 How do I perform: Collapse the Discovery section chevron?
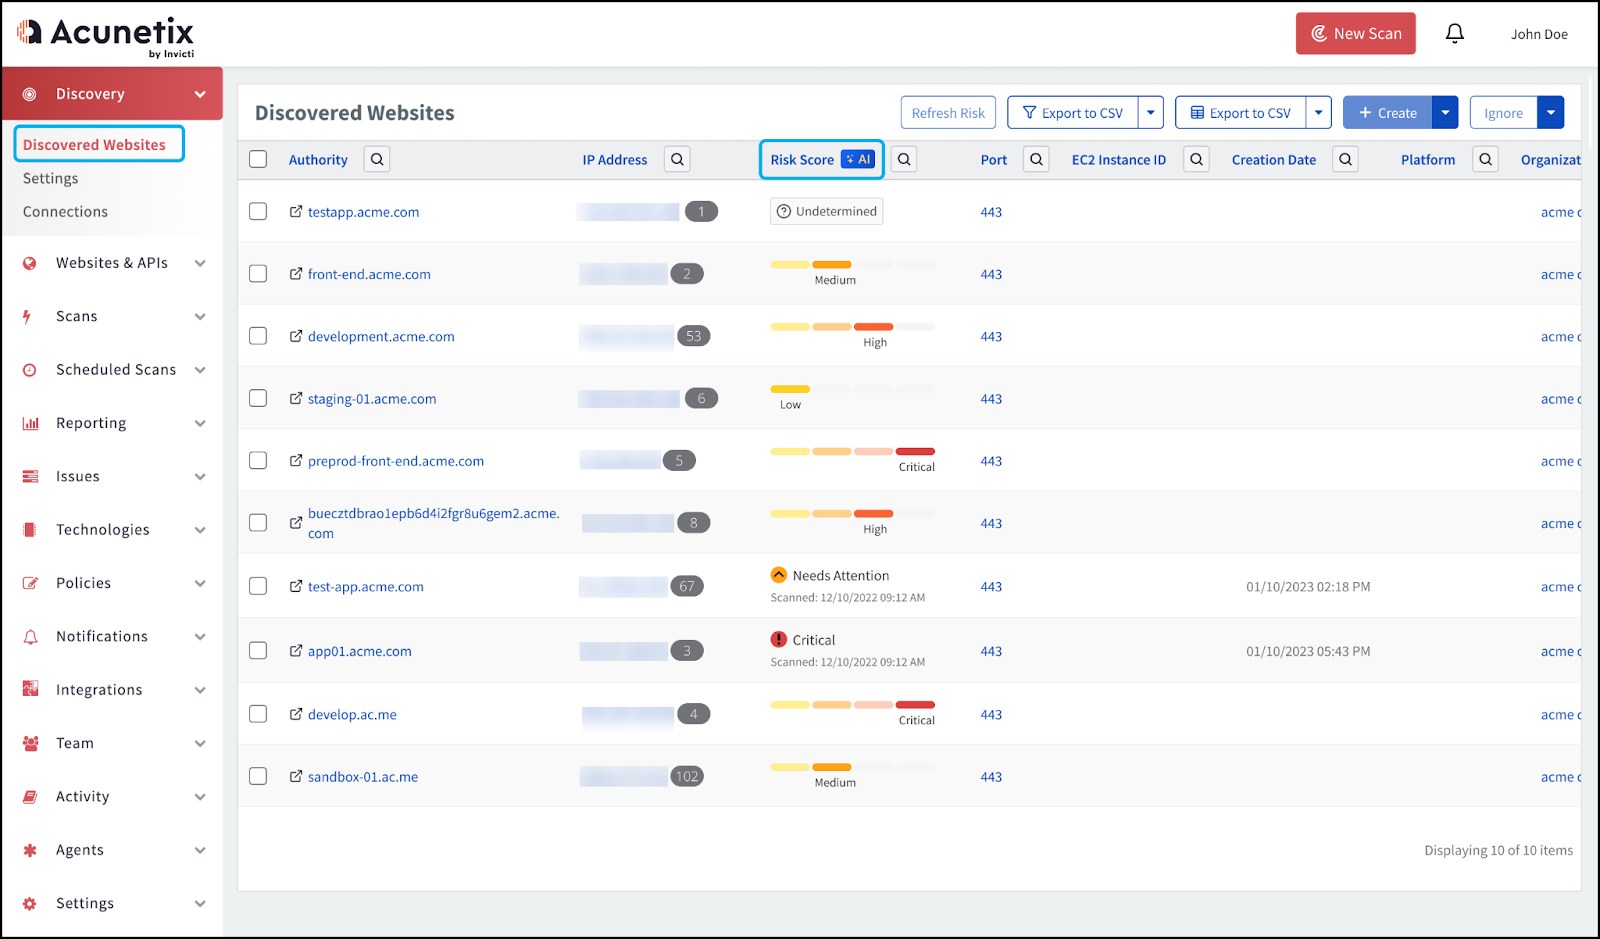pos(200,94)
